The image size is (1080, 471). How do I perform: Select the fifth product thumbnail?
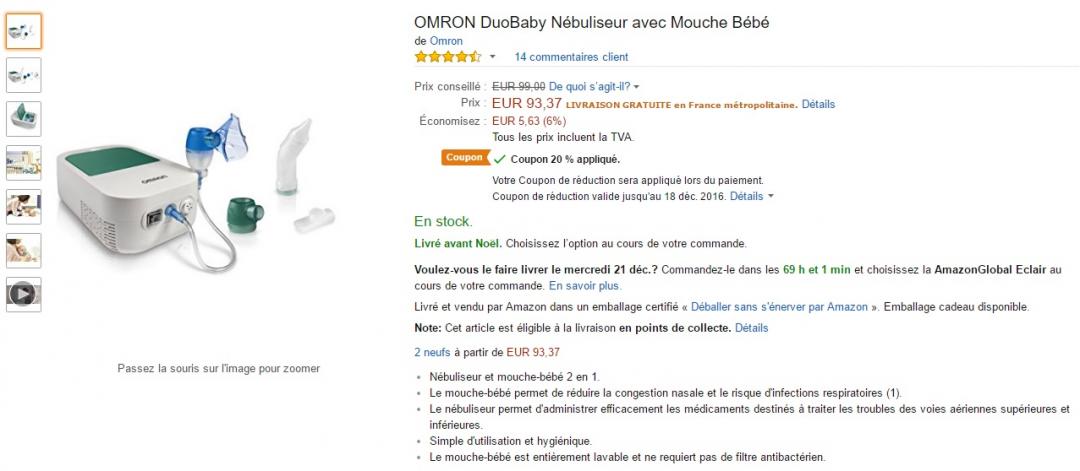[24, 207]
